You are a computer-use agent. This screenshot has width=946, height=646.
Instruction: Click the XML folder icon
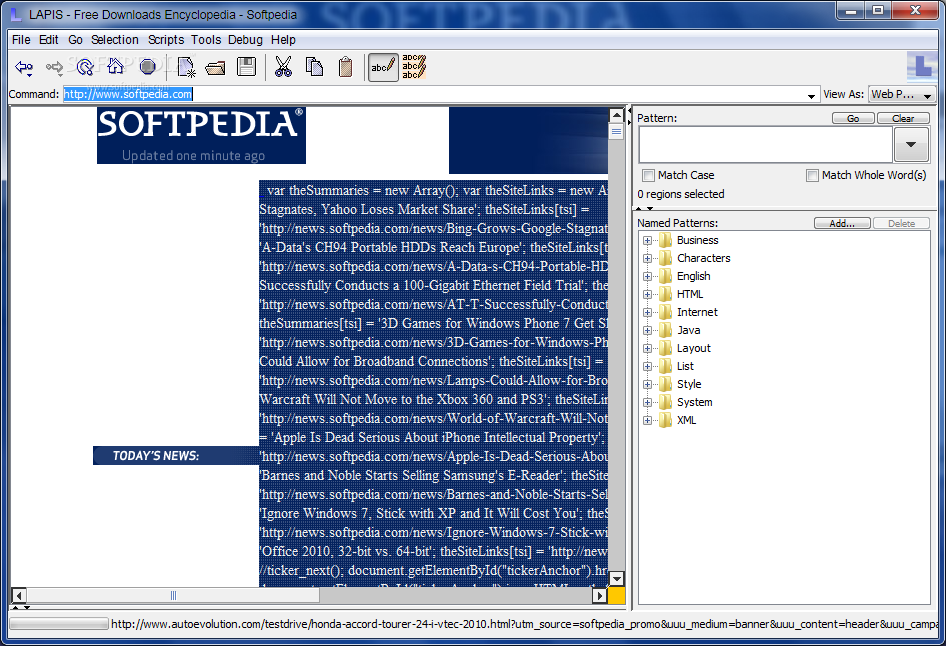[665, 420]
